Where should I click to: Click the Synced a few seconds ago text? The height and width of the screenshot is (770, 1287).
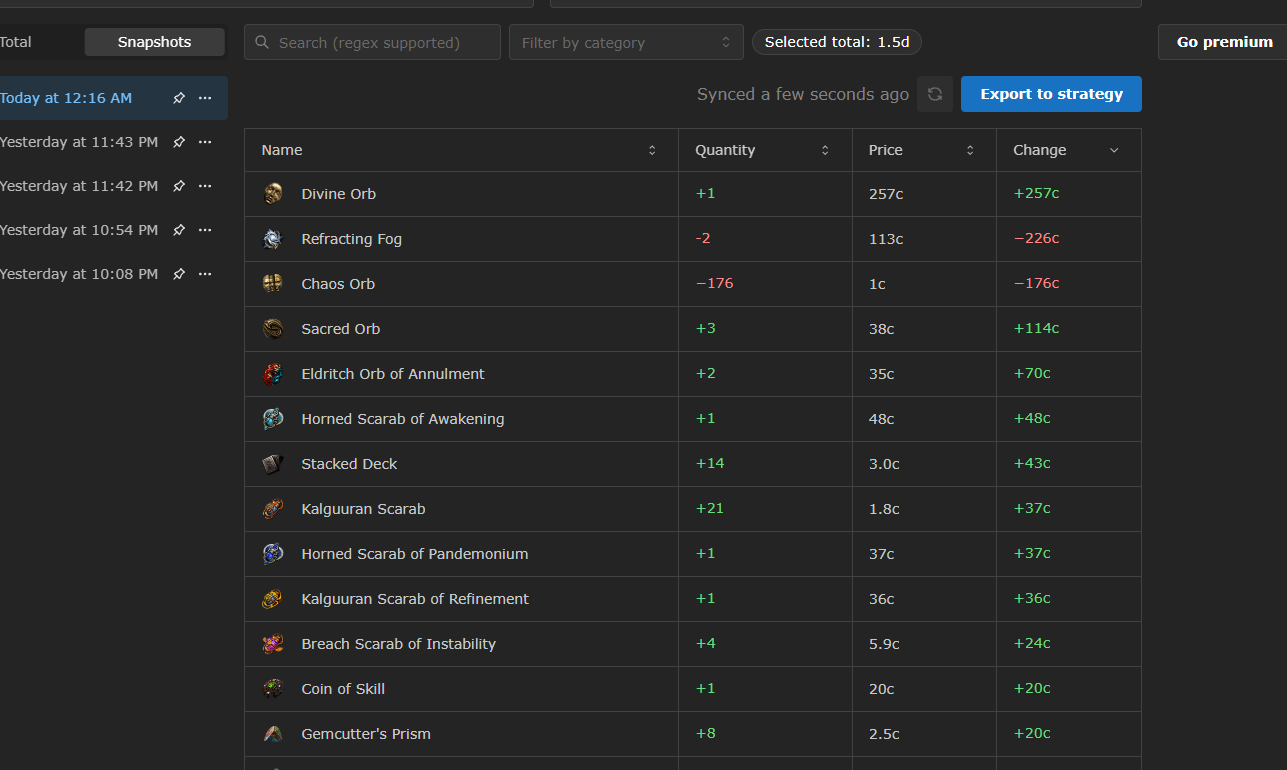coord(803,94)
